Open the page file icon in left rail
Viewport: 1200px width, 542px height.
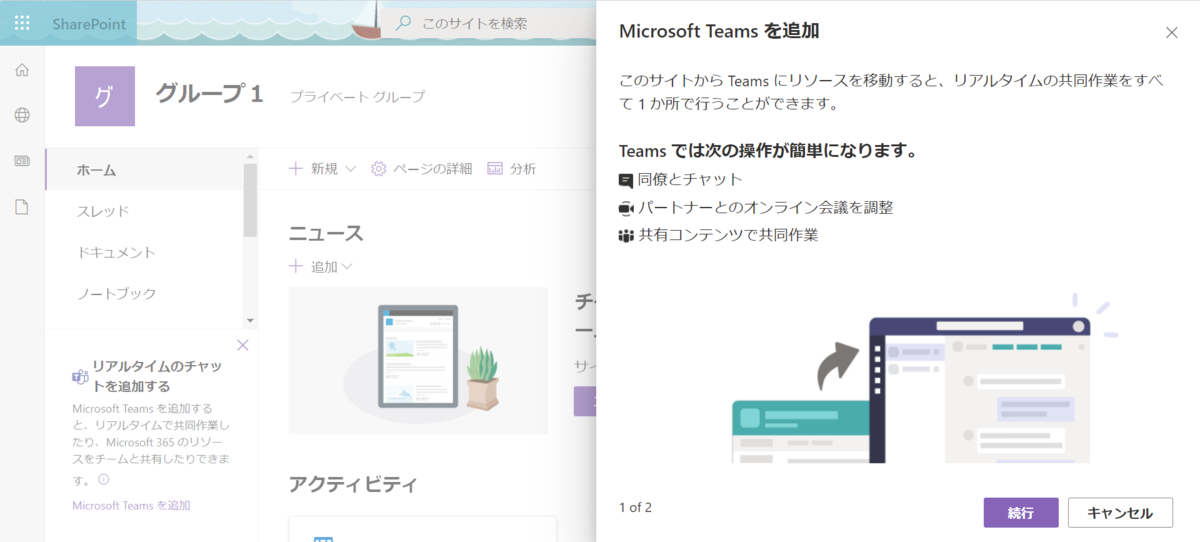click(x=22, y=207)
